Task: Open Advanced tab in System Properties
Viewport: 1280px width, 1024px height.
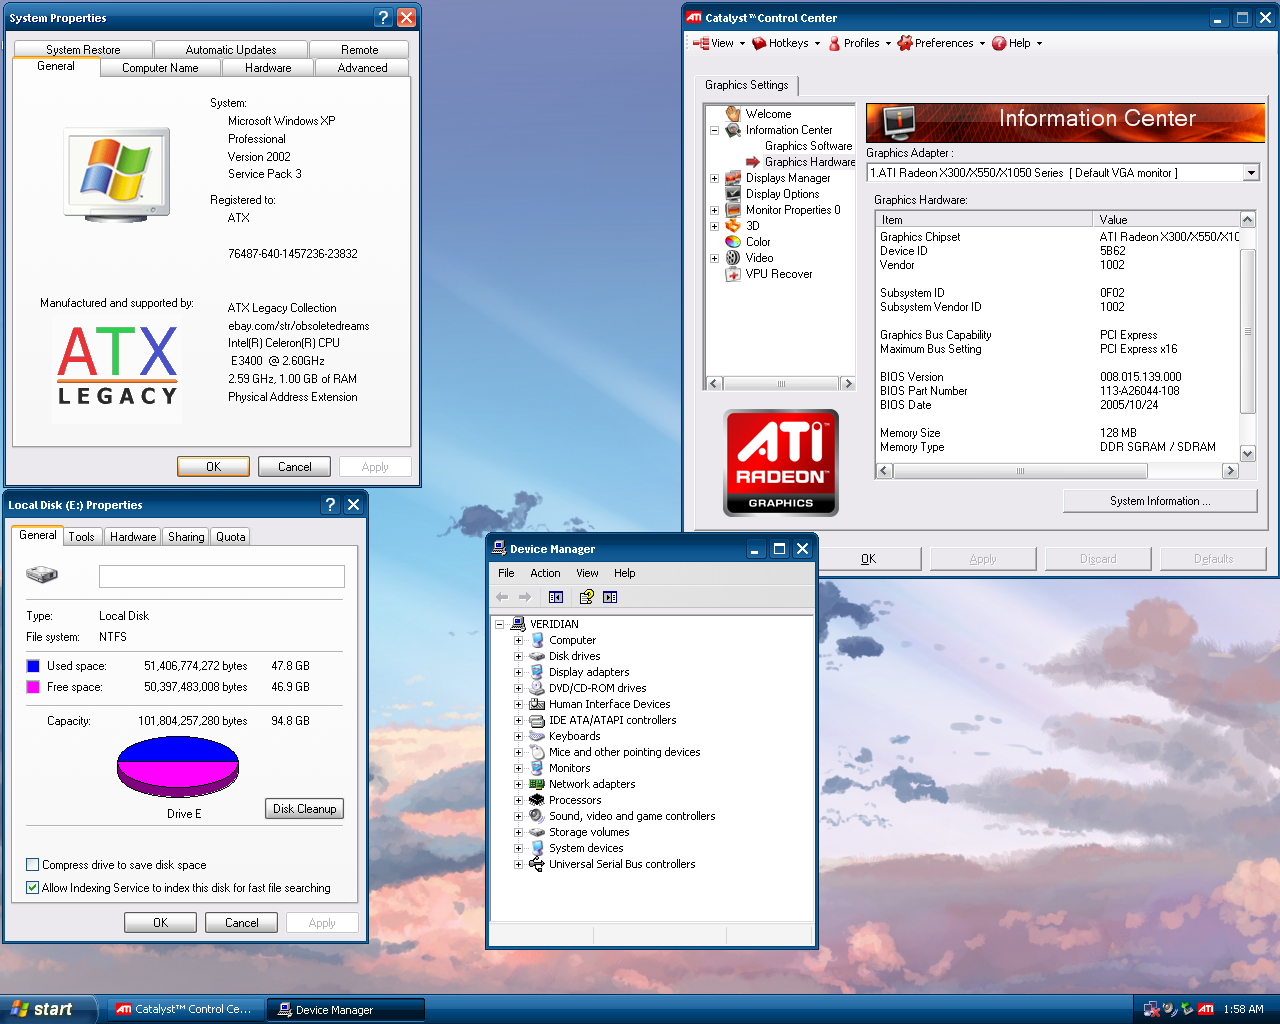Action: click(362, 68)
